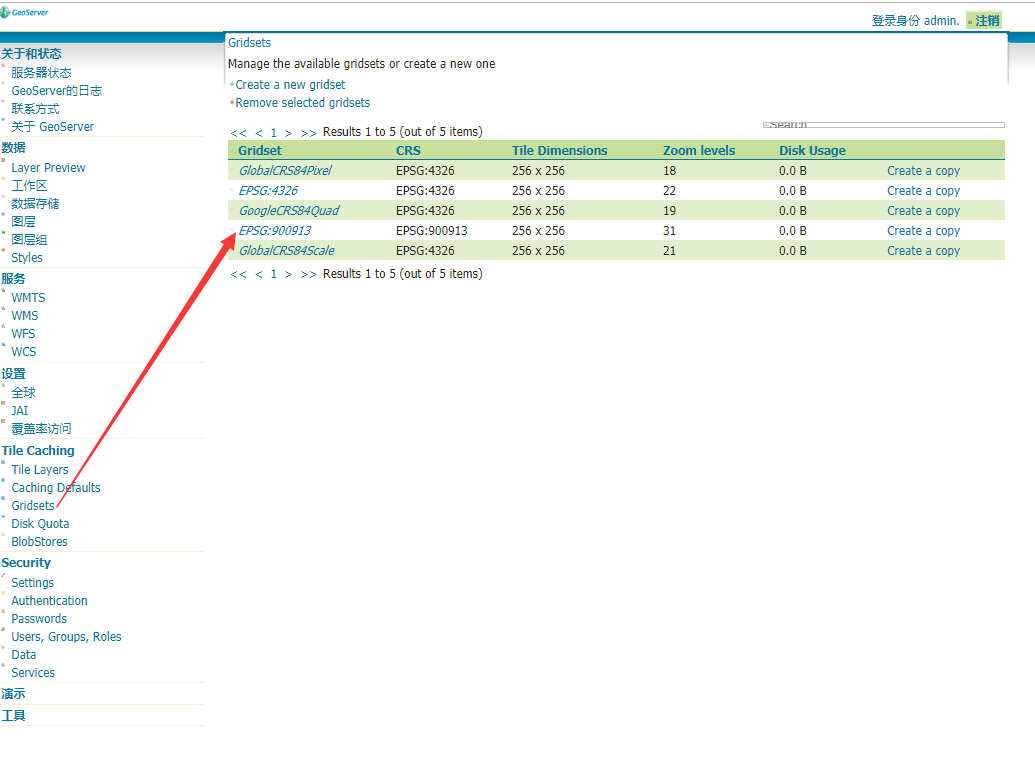The height and width of the screenshot is (757, 1035).
Task: Click the red remove icon beside Remove selected gridsets
Action: (232, 103)
